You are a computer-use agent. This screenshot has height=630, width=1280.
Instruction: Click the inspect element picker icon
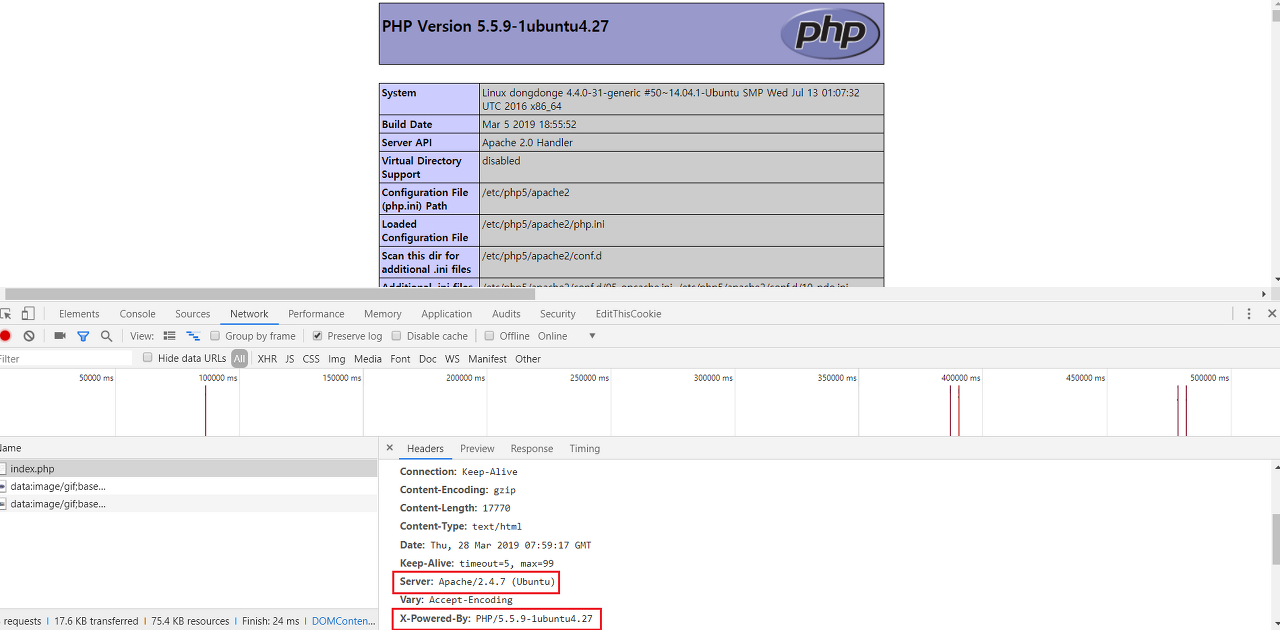pos(5,314)
